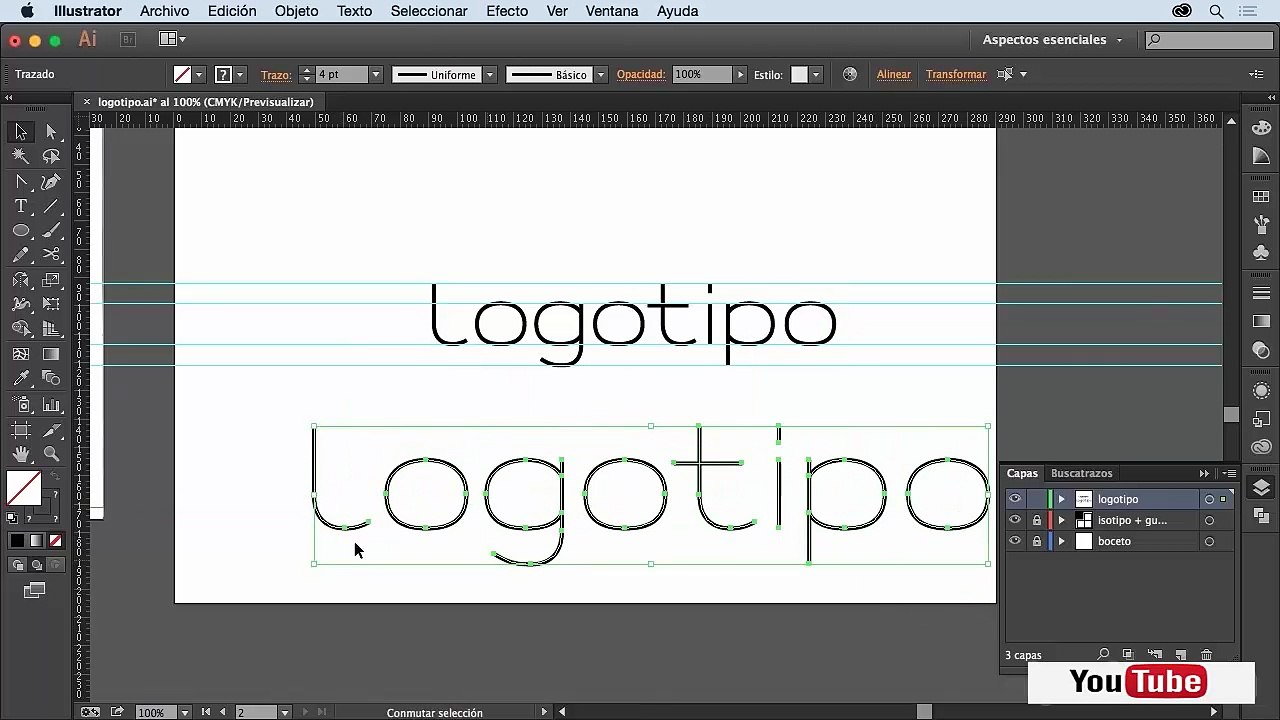Expand the logotipo layer contents
Screen dimensions: 1280x720
1062,499
